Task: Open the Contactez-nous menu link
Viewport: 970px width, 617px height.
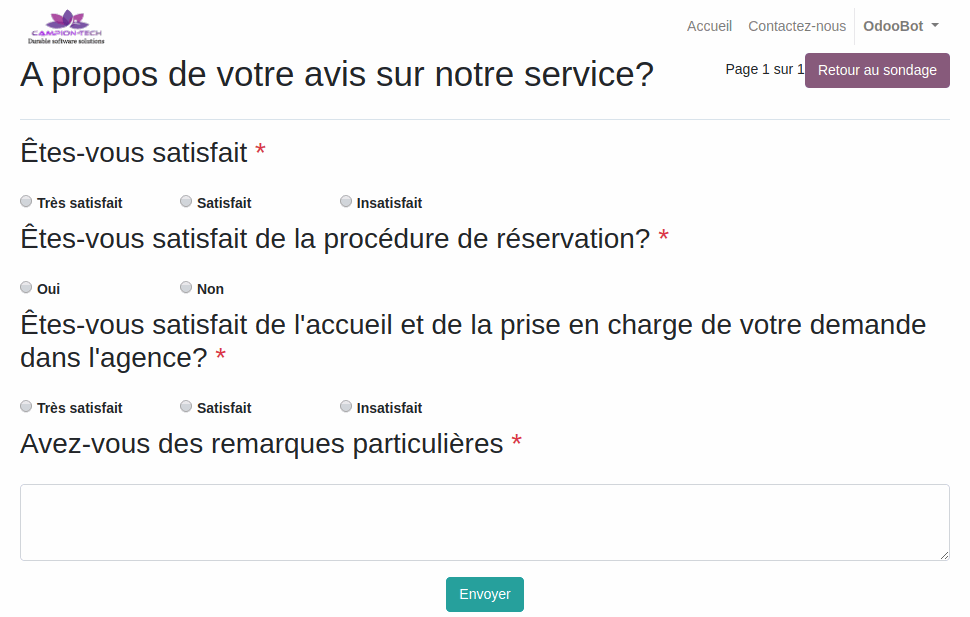Action: click(x=797, y=26)
